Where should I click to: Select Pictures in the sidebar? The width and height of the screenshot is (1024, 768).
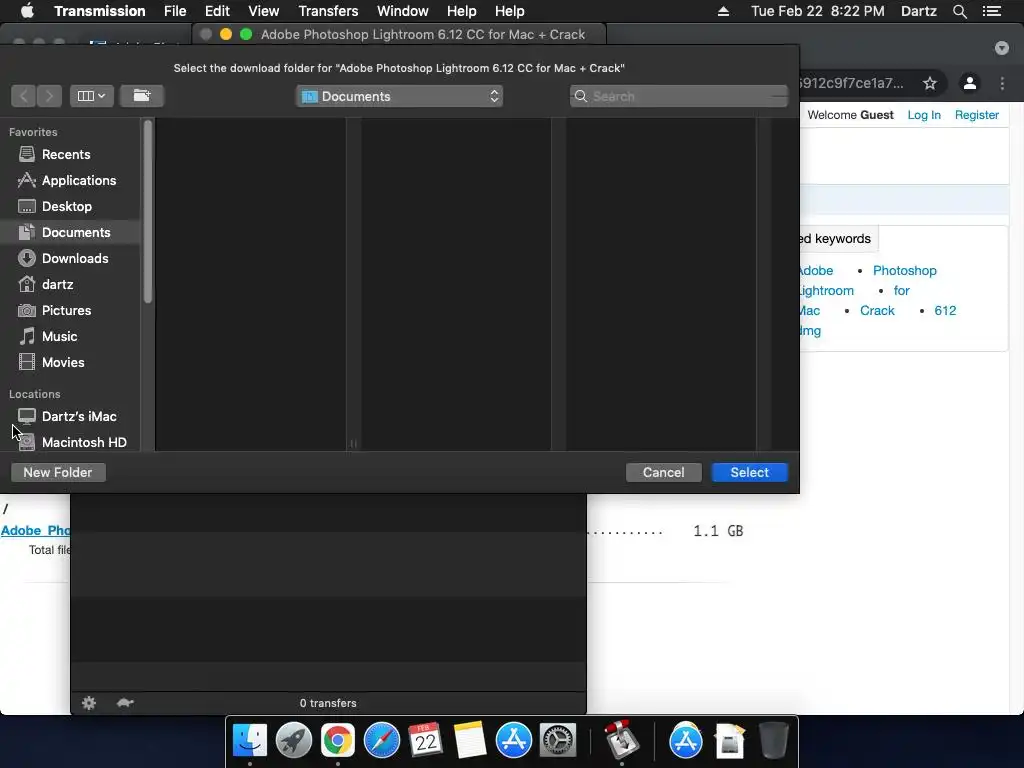pyautogui.click(x=66, y=310)
